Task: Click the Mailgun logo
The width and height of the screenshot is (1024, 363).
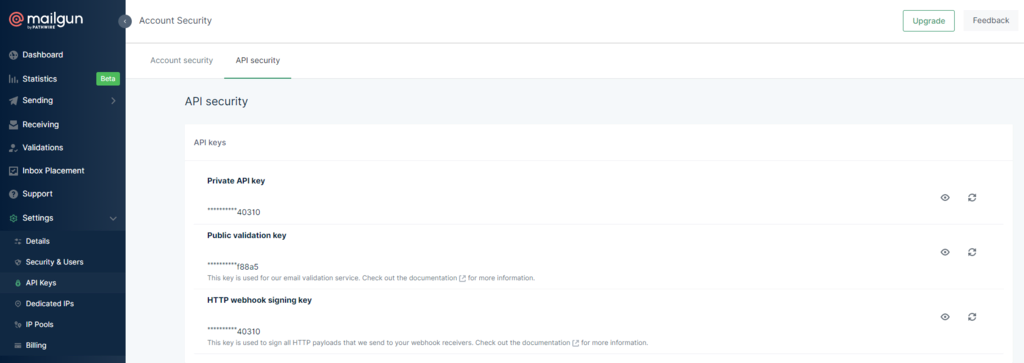Action: (x=47, y=21)
